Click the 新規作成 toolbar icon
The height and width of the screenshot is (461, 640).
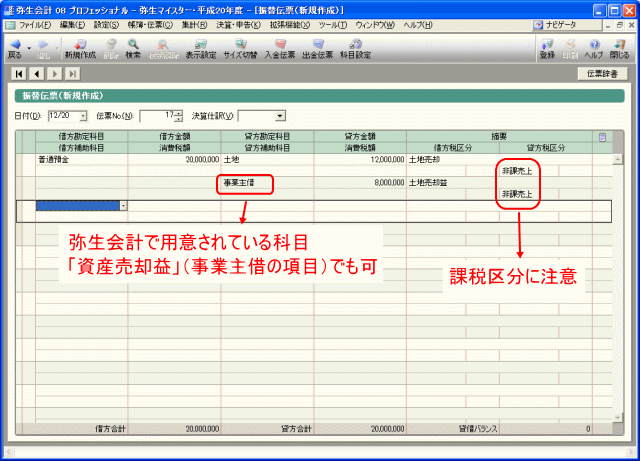coord(80,48)
